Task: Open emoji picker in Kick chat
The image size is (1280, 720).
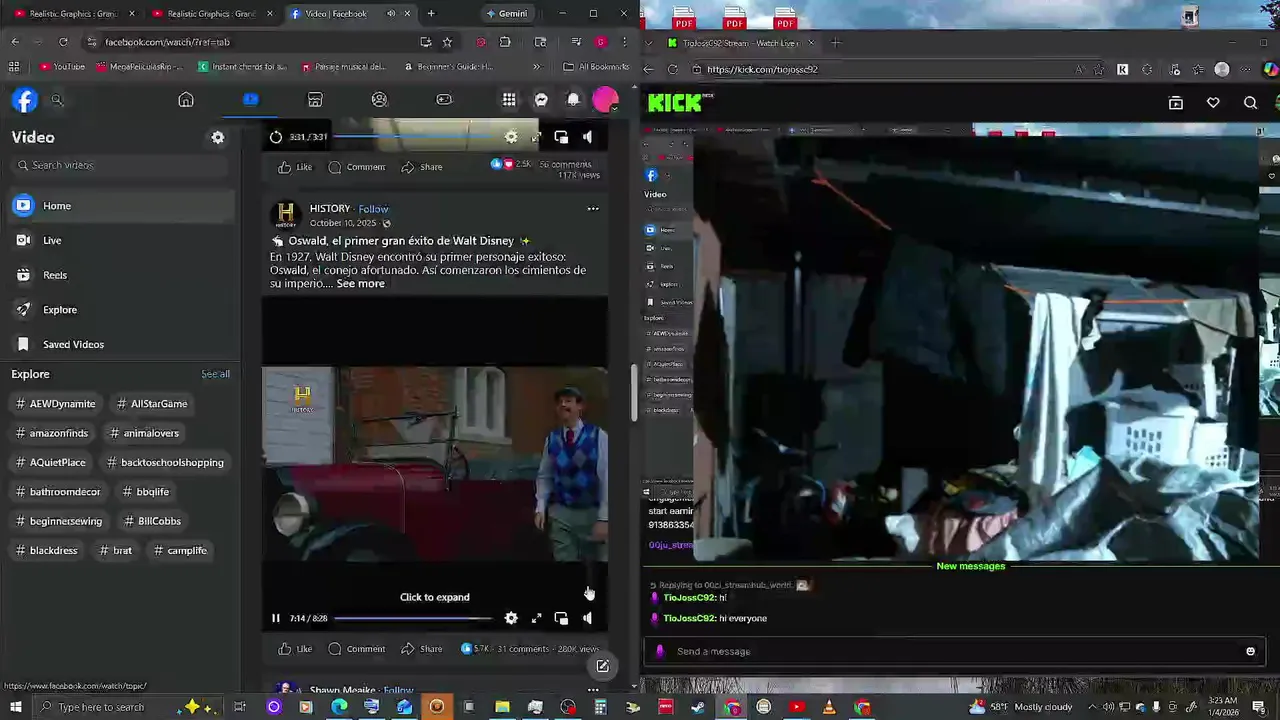Action: click(1250, 652)
